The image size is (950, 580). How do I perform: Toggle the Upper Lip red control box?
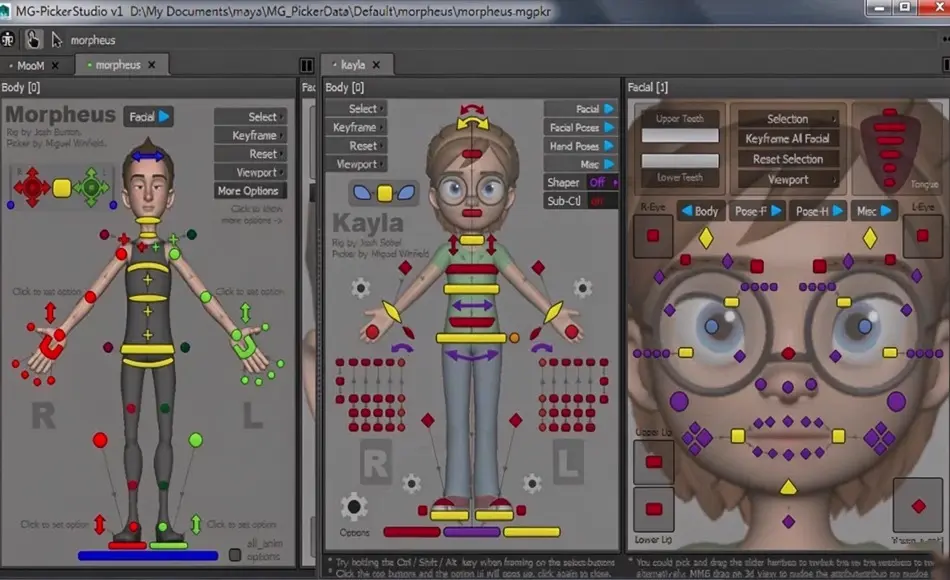point(653,462)
